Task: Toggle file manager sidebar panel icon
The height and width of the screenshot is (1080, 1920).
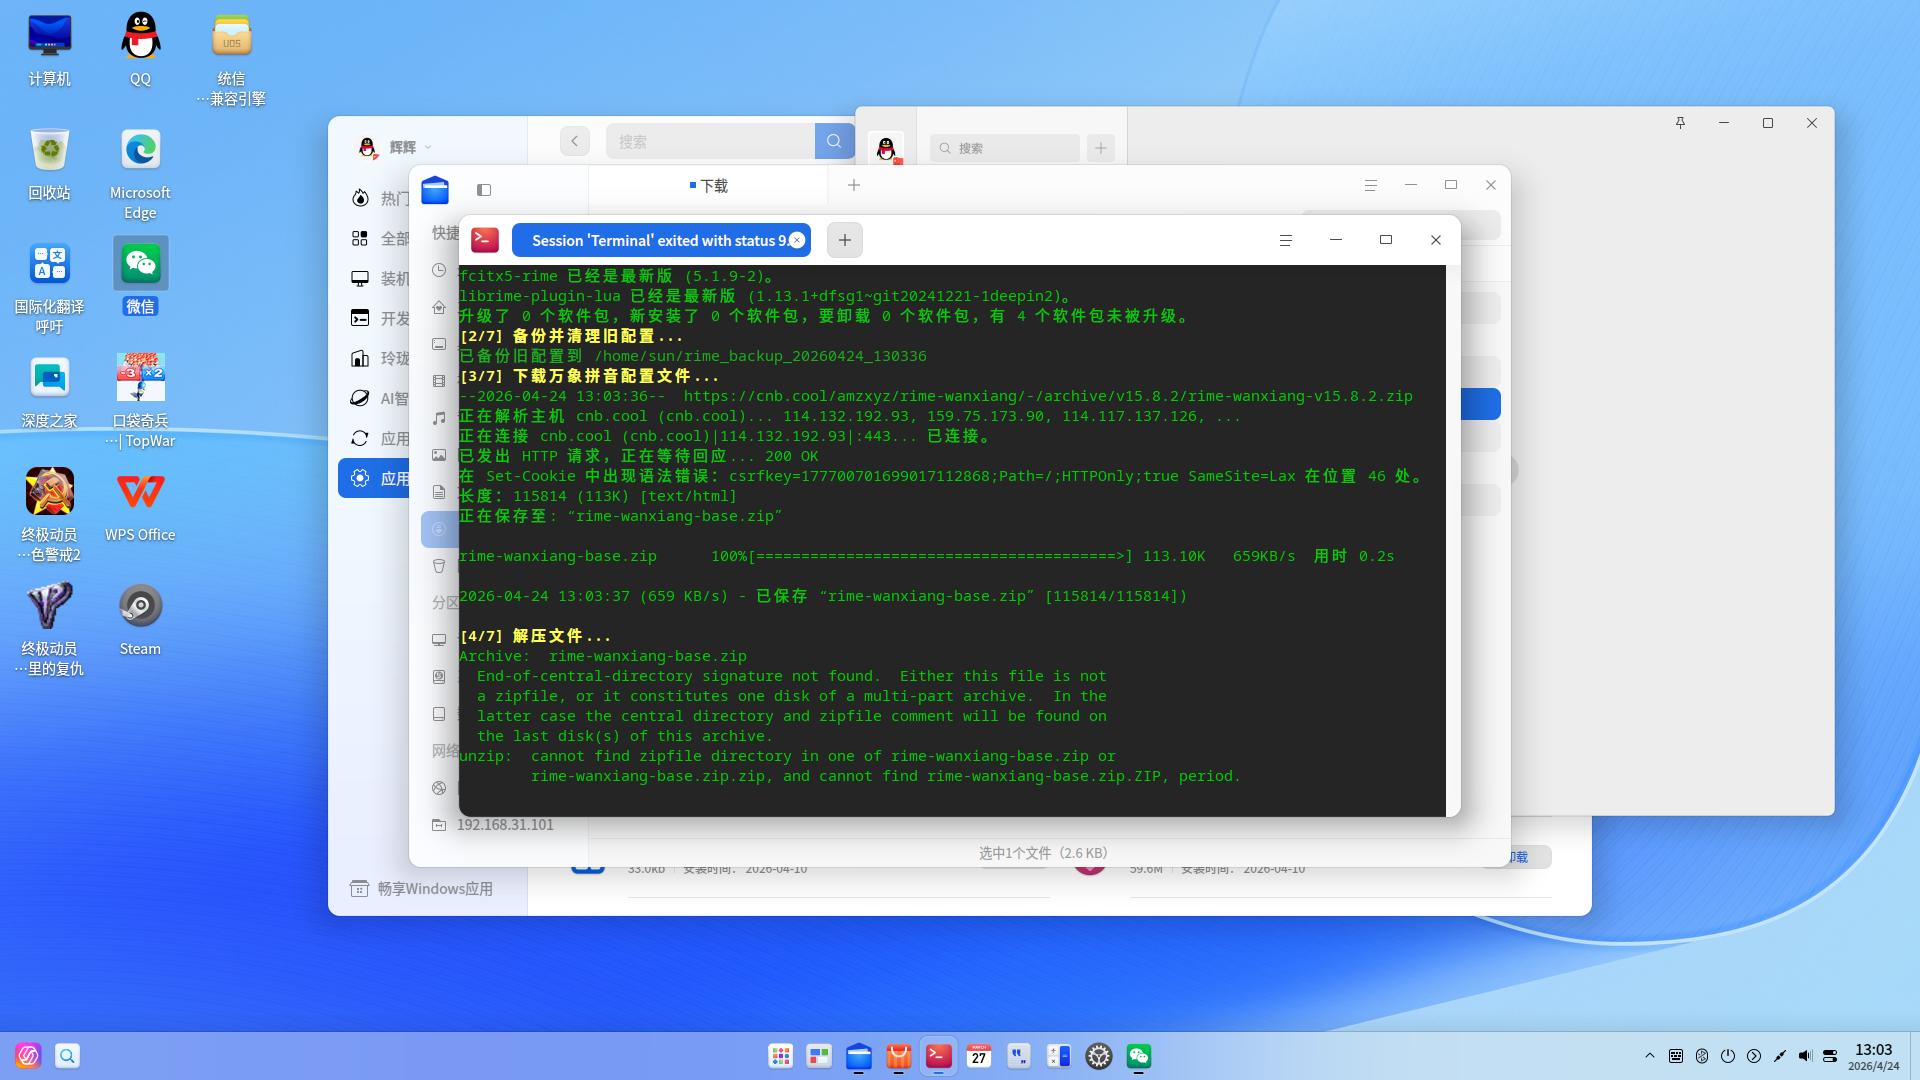Action: pyautogui.click(x=484, y=190)
